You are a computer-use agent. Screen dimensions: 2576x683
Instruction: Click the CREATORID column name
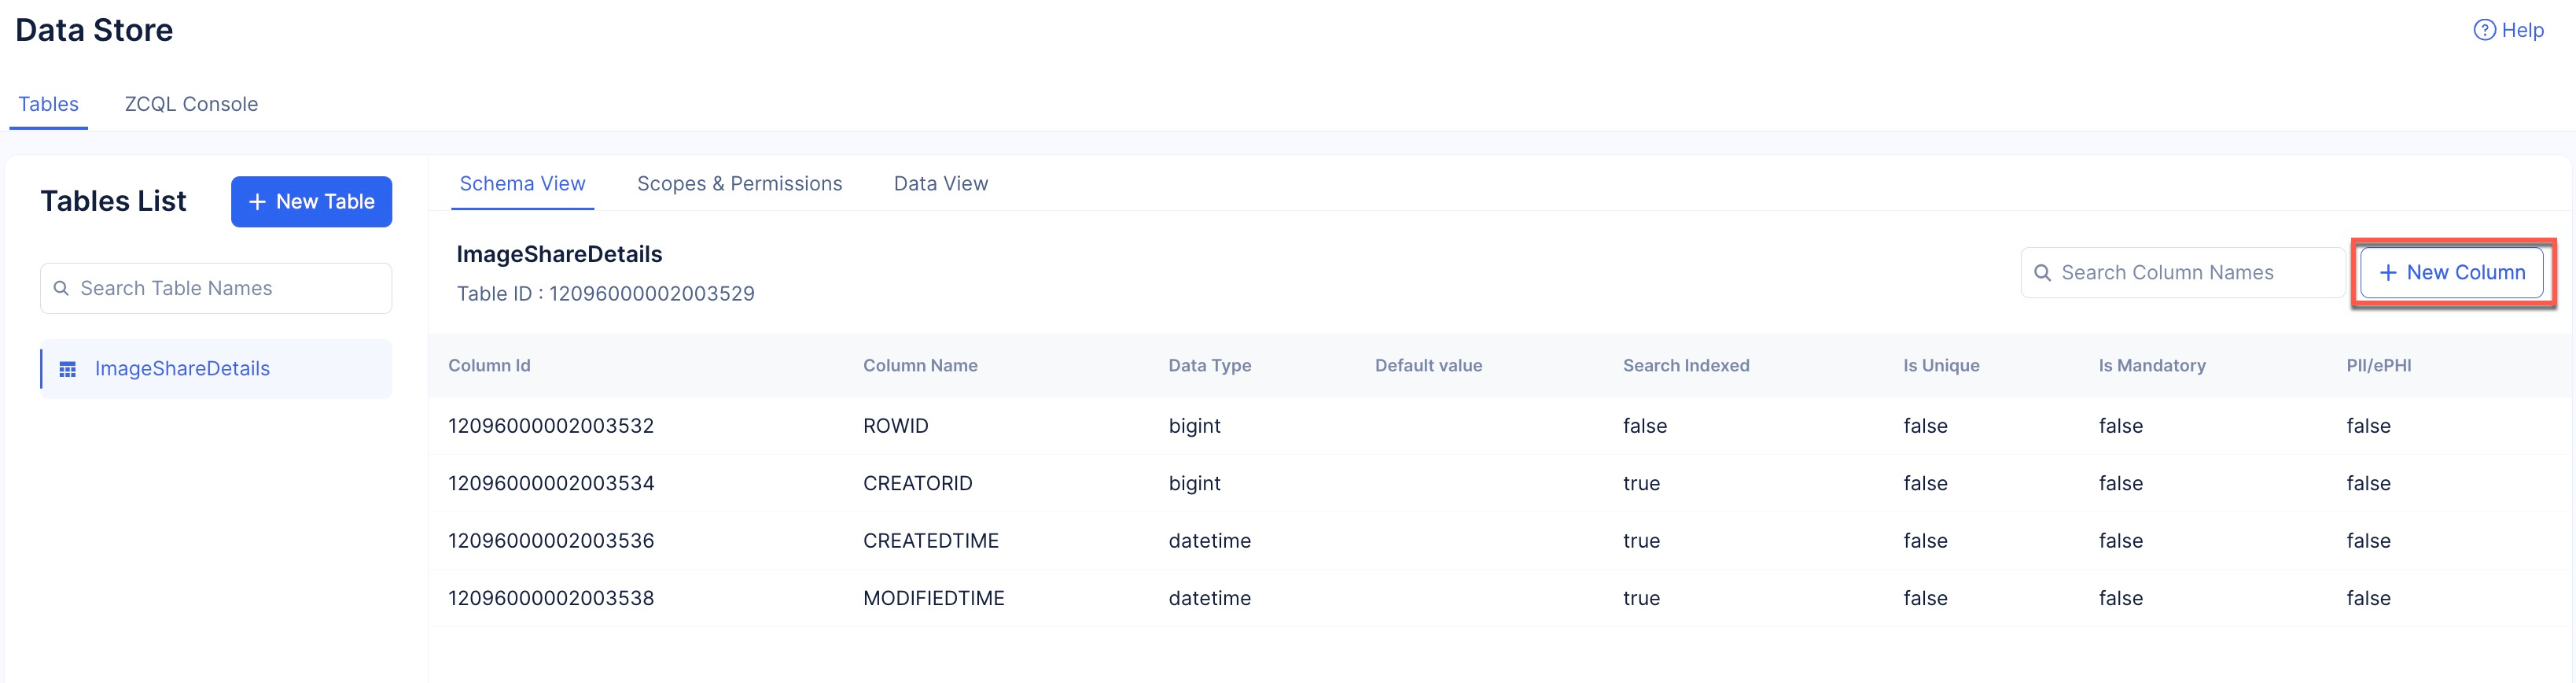click(x=917, y=483)
